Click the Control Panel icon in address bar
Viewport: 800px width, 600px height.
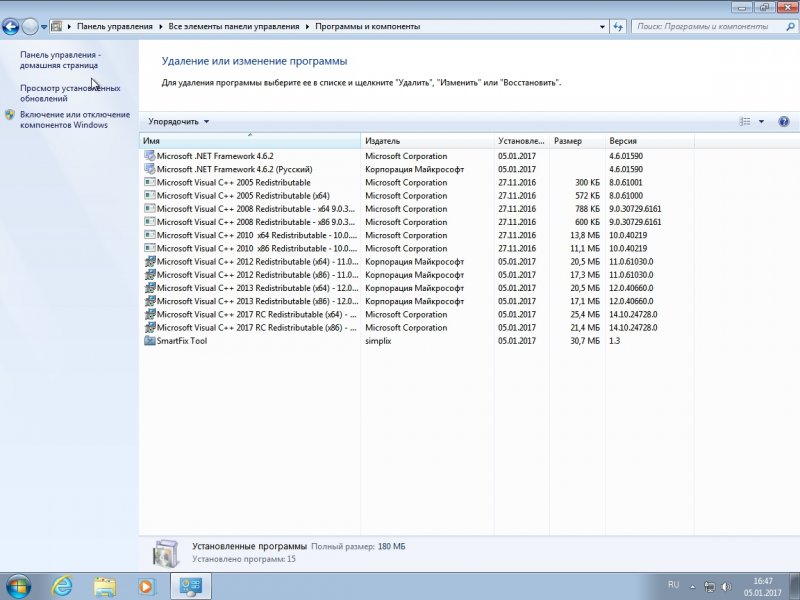57,27
